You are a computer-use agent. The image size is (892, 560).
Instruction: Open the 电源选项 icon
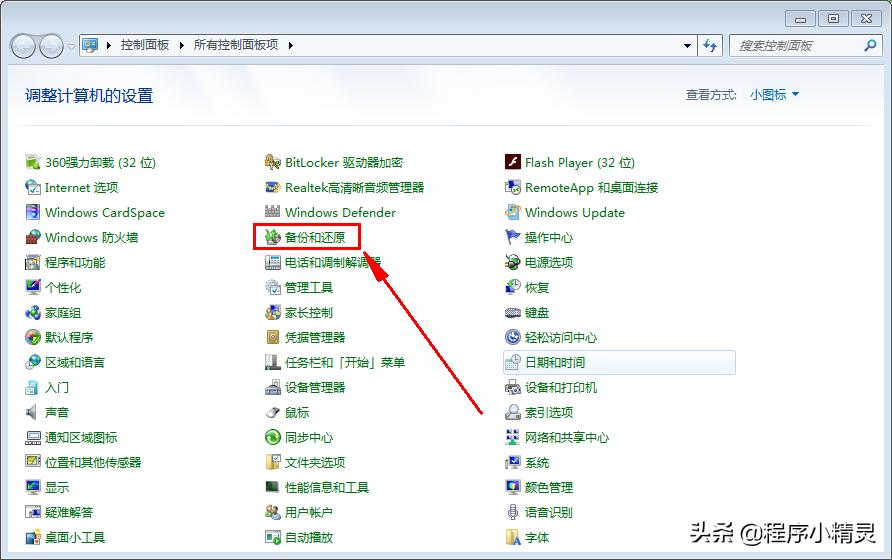513,262
